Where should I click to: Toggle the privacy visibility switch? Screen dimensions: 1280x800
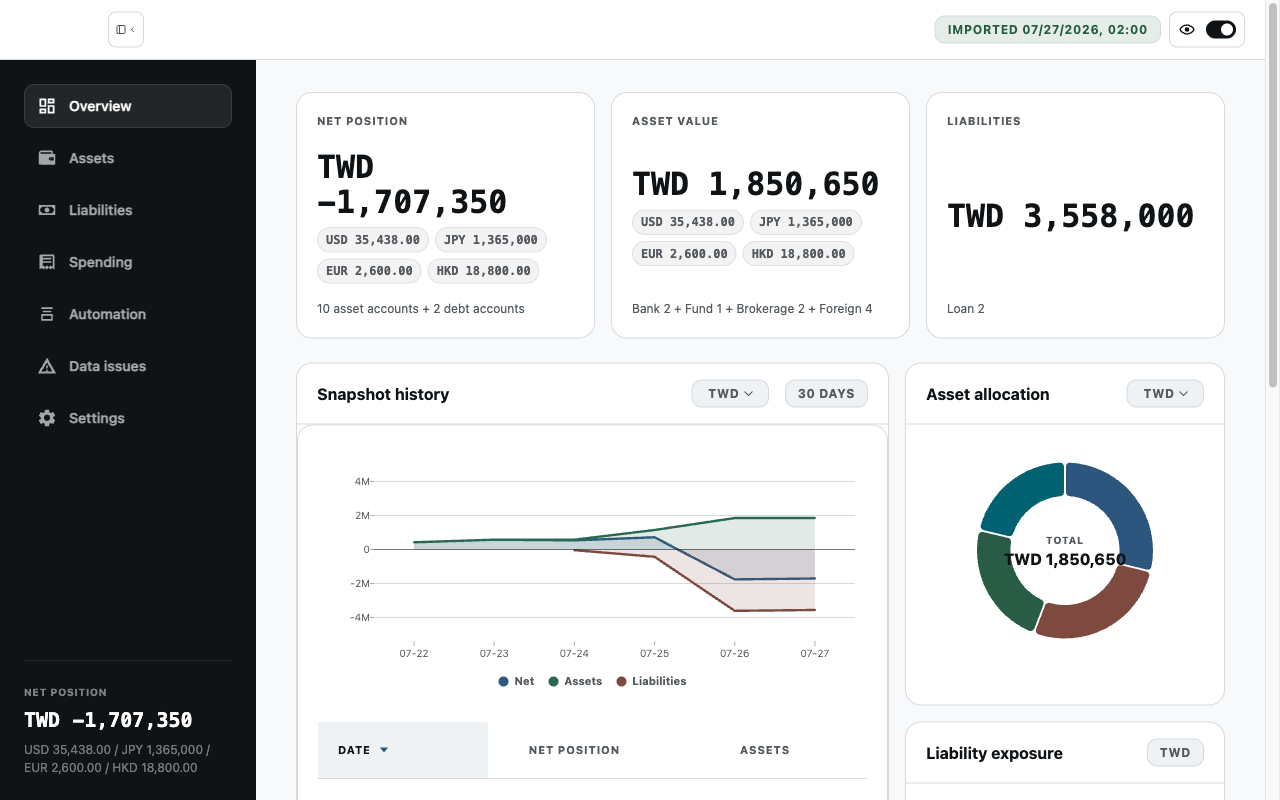(x=1221, y=30)
